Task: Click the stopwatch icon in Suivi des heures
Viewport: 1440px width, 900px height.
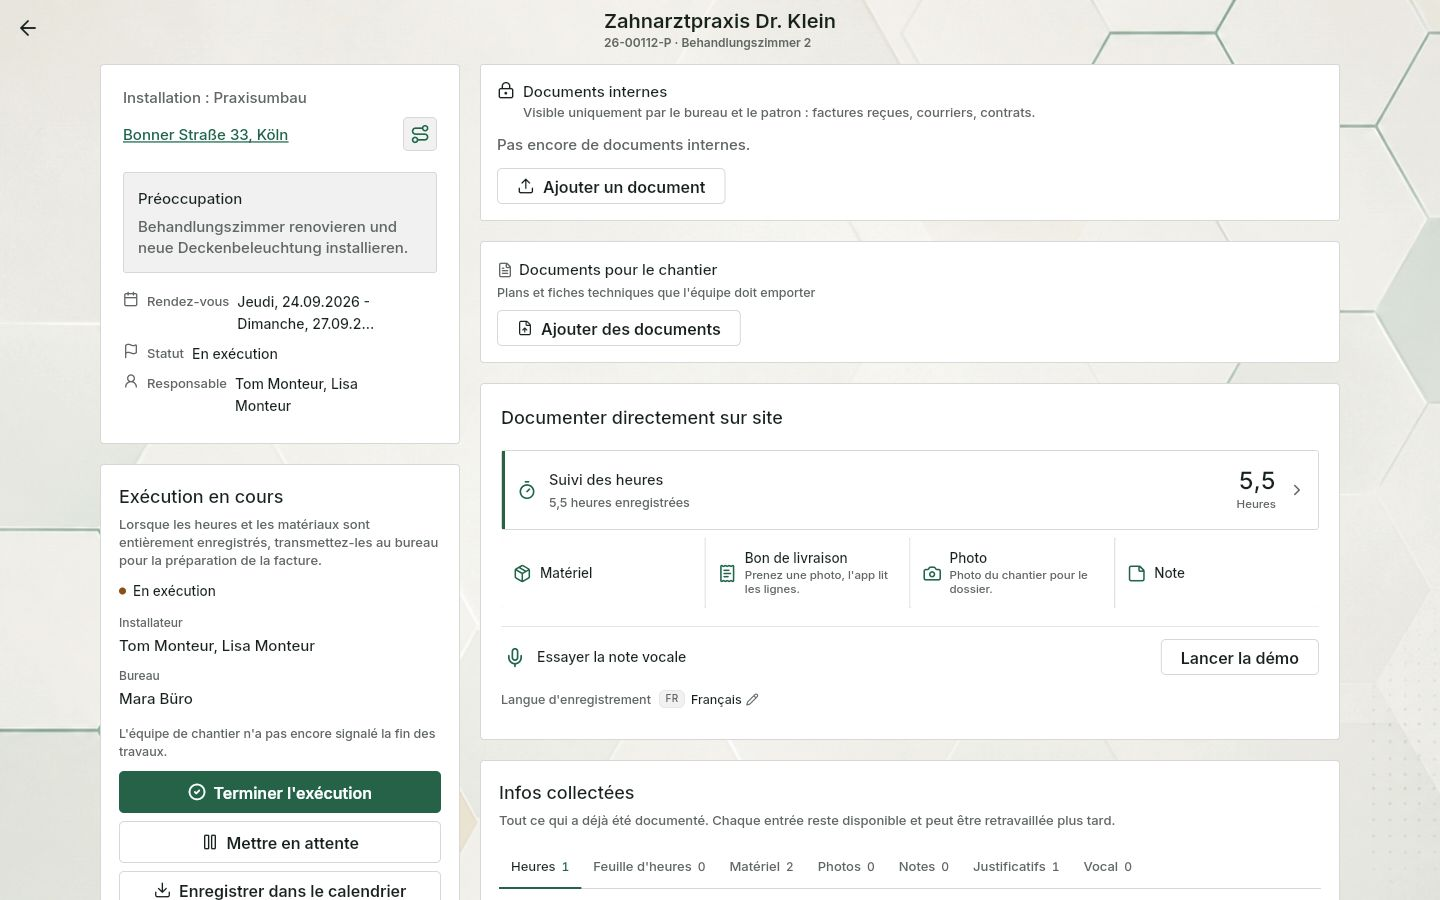Action: (x=527, y=490)
